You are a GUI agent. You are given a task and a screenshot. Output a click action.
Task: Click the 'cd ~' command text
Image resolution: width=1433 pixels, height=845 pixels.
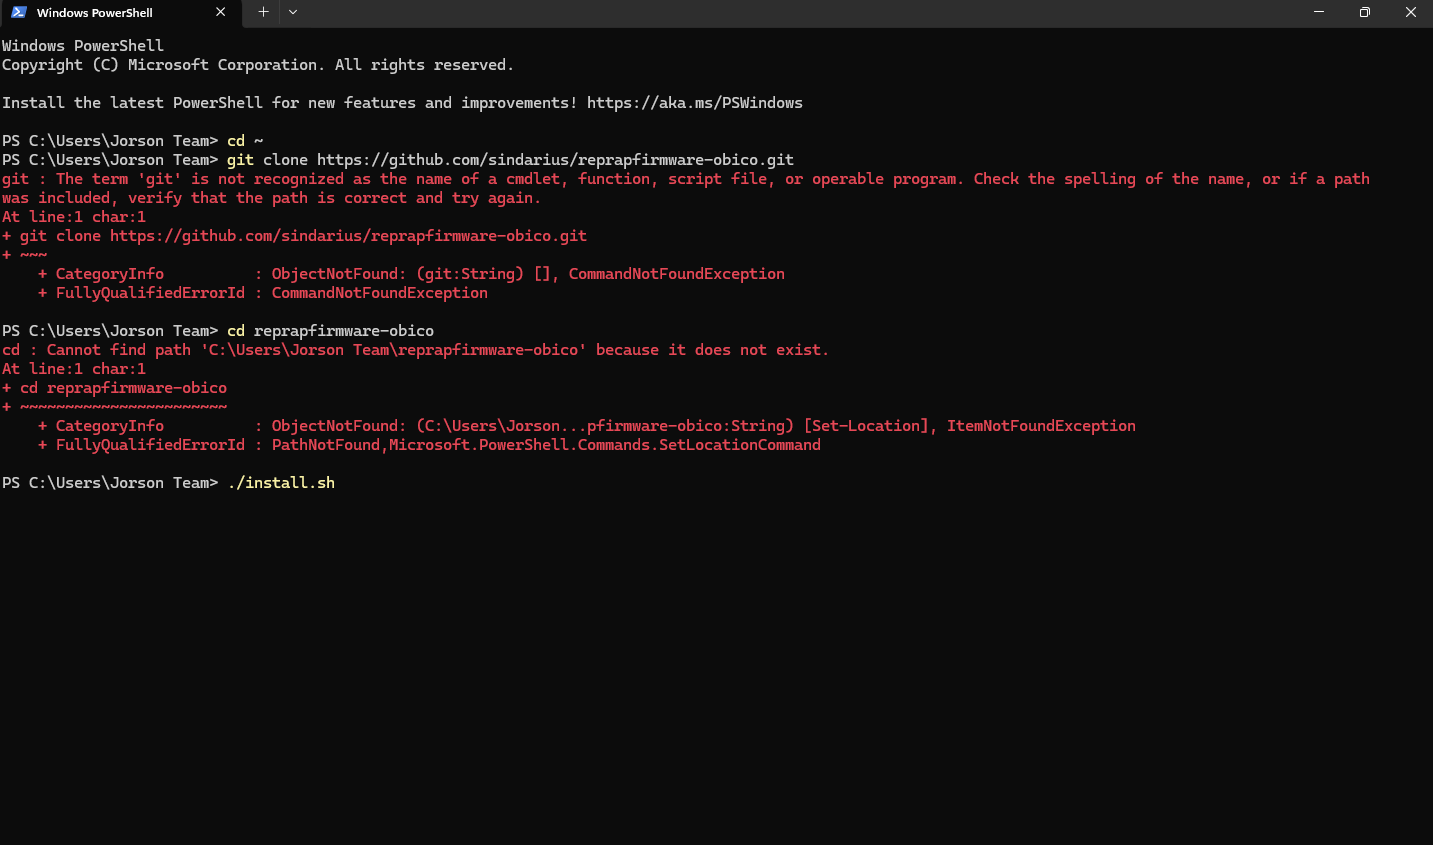click(245, 141)
